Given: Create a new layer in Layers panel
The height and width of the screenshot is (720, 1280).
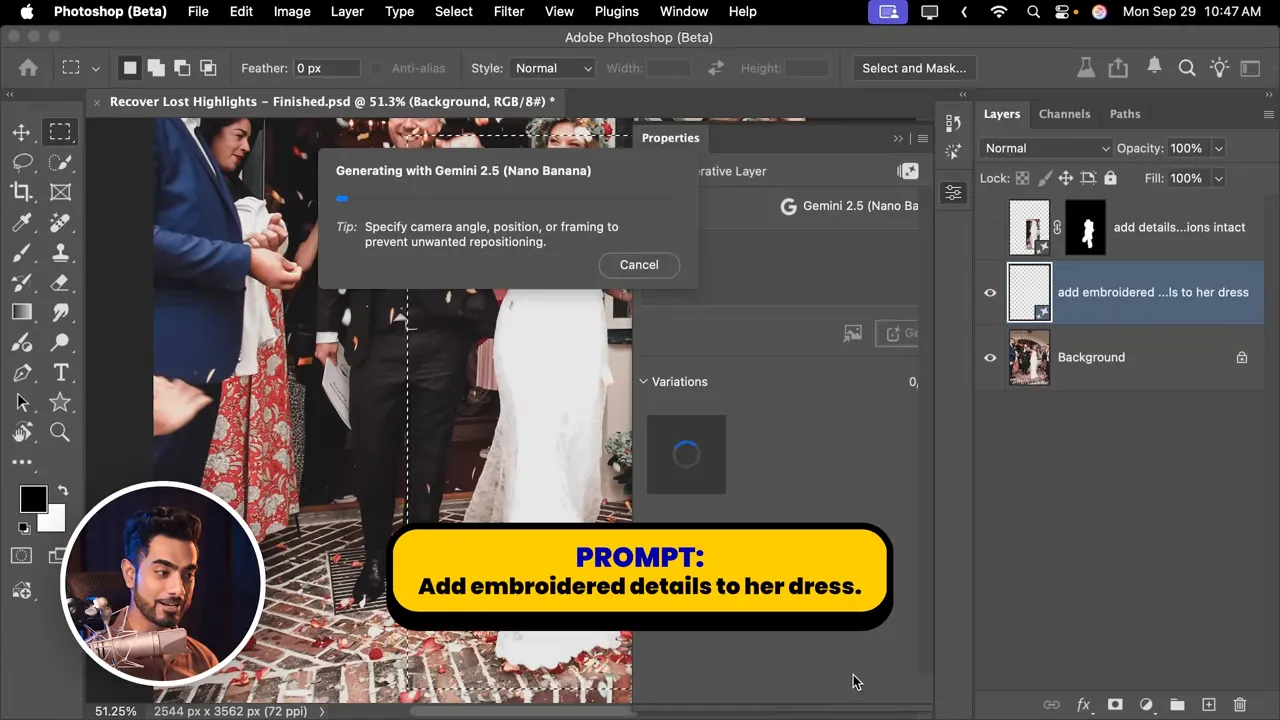Looking at the screenshot, I should pyautogui.click(x=1208, y=705).
